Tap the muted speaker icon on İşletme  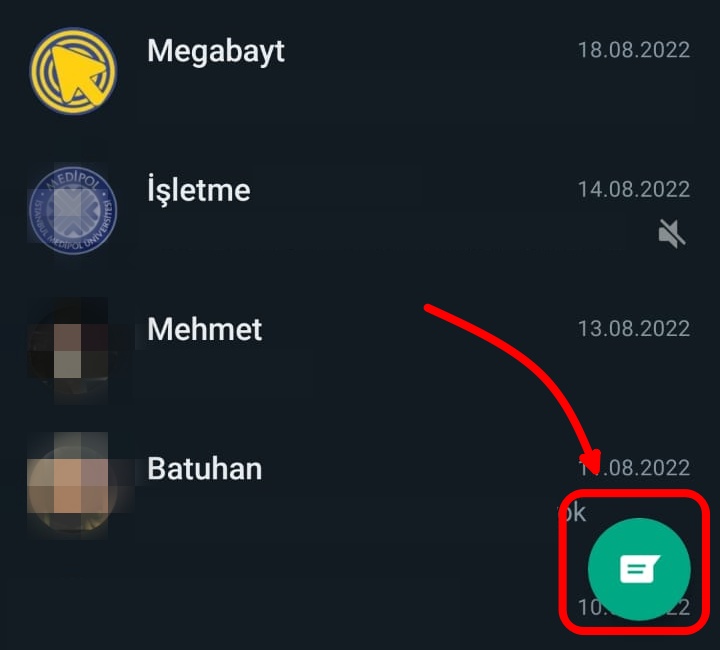(x=672, y=234)
